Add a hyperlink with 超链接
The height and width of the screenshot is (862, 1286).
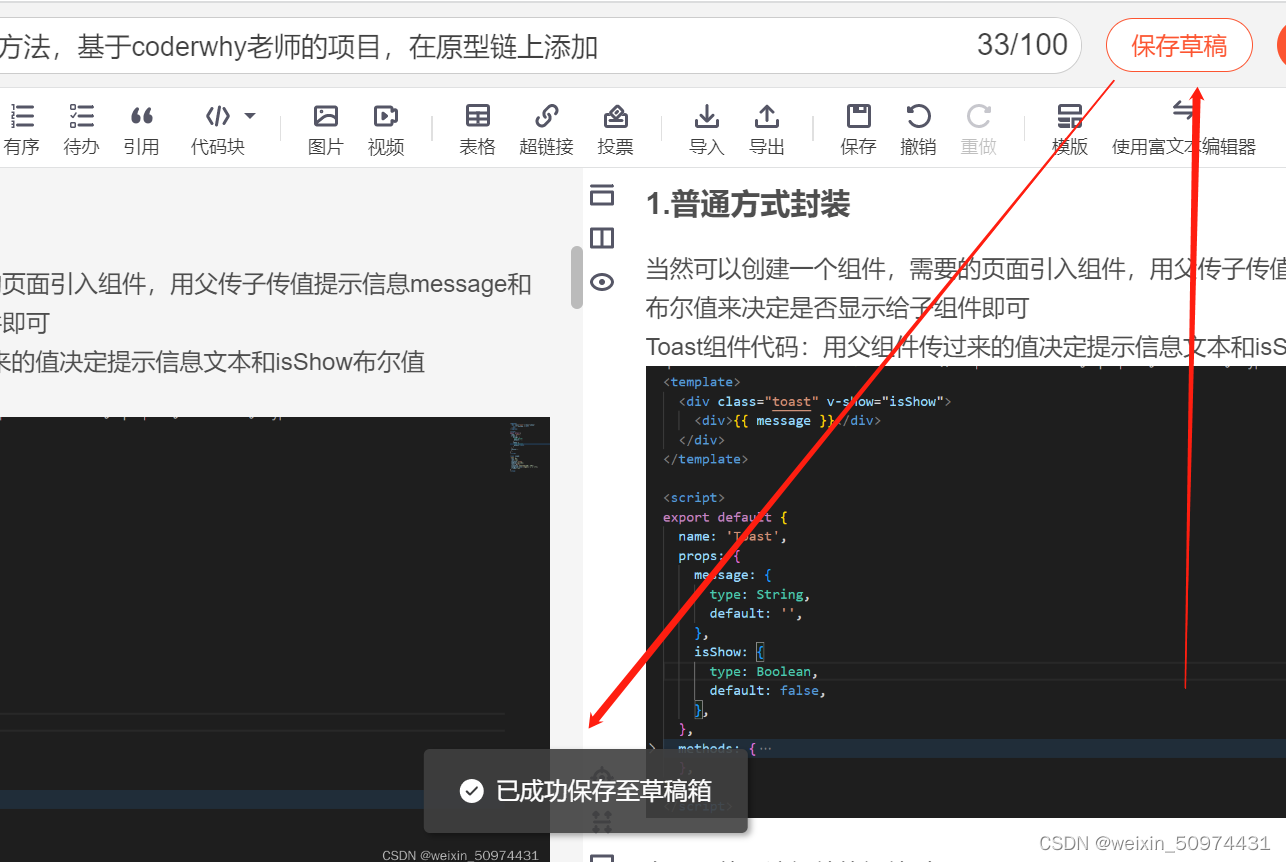point(546,129)
